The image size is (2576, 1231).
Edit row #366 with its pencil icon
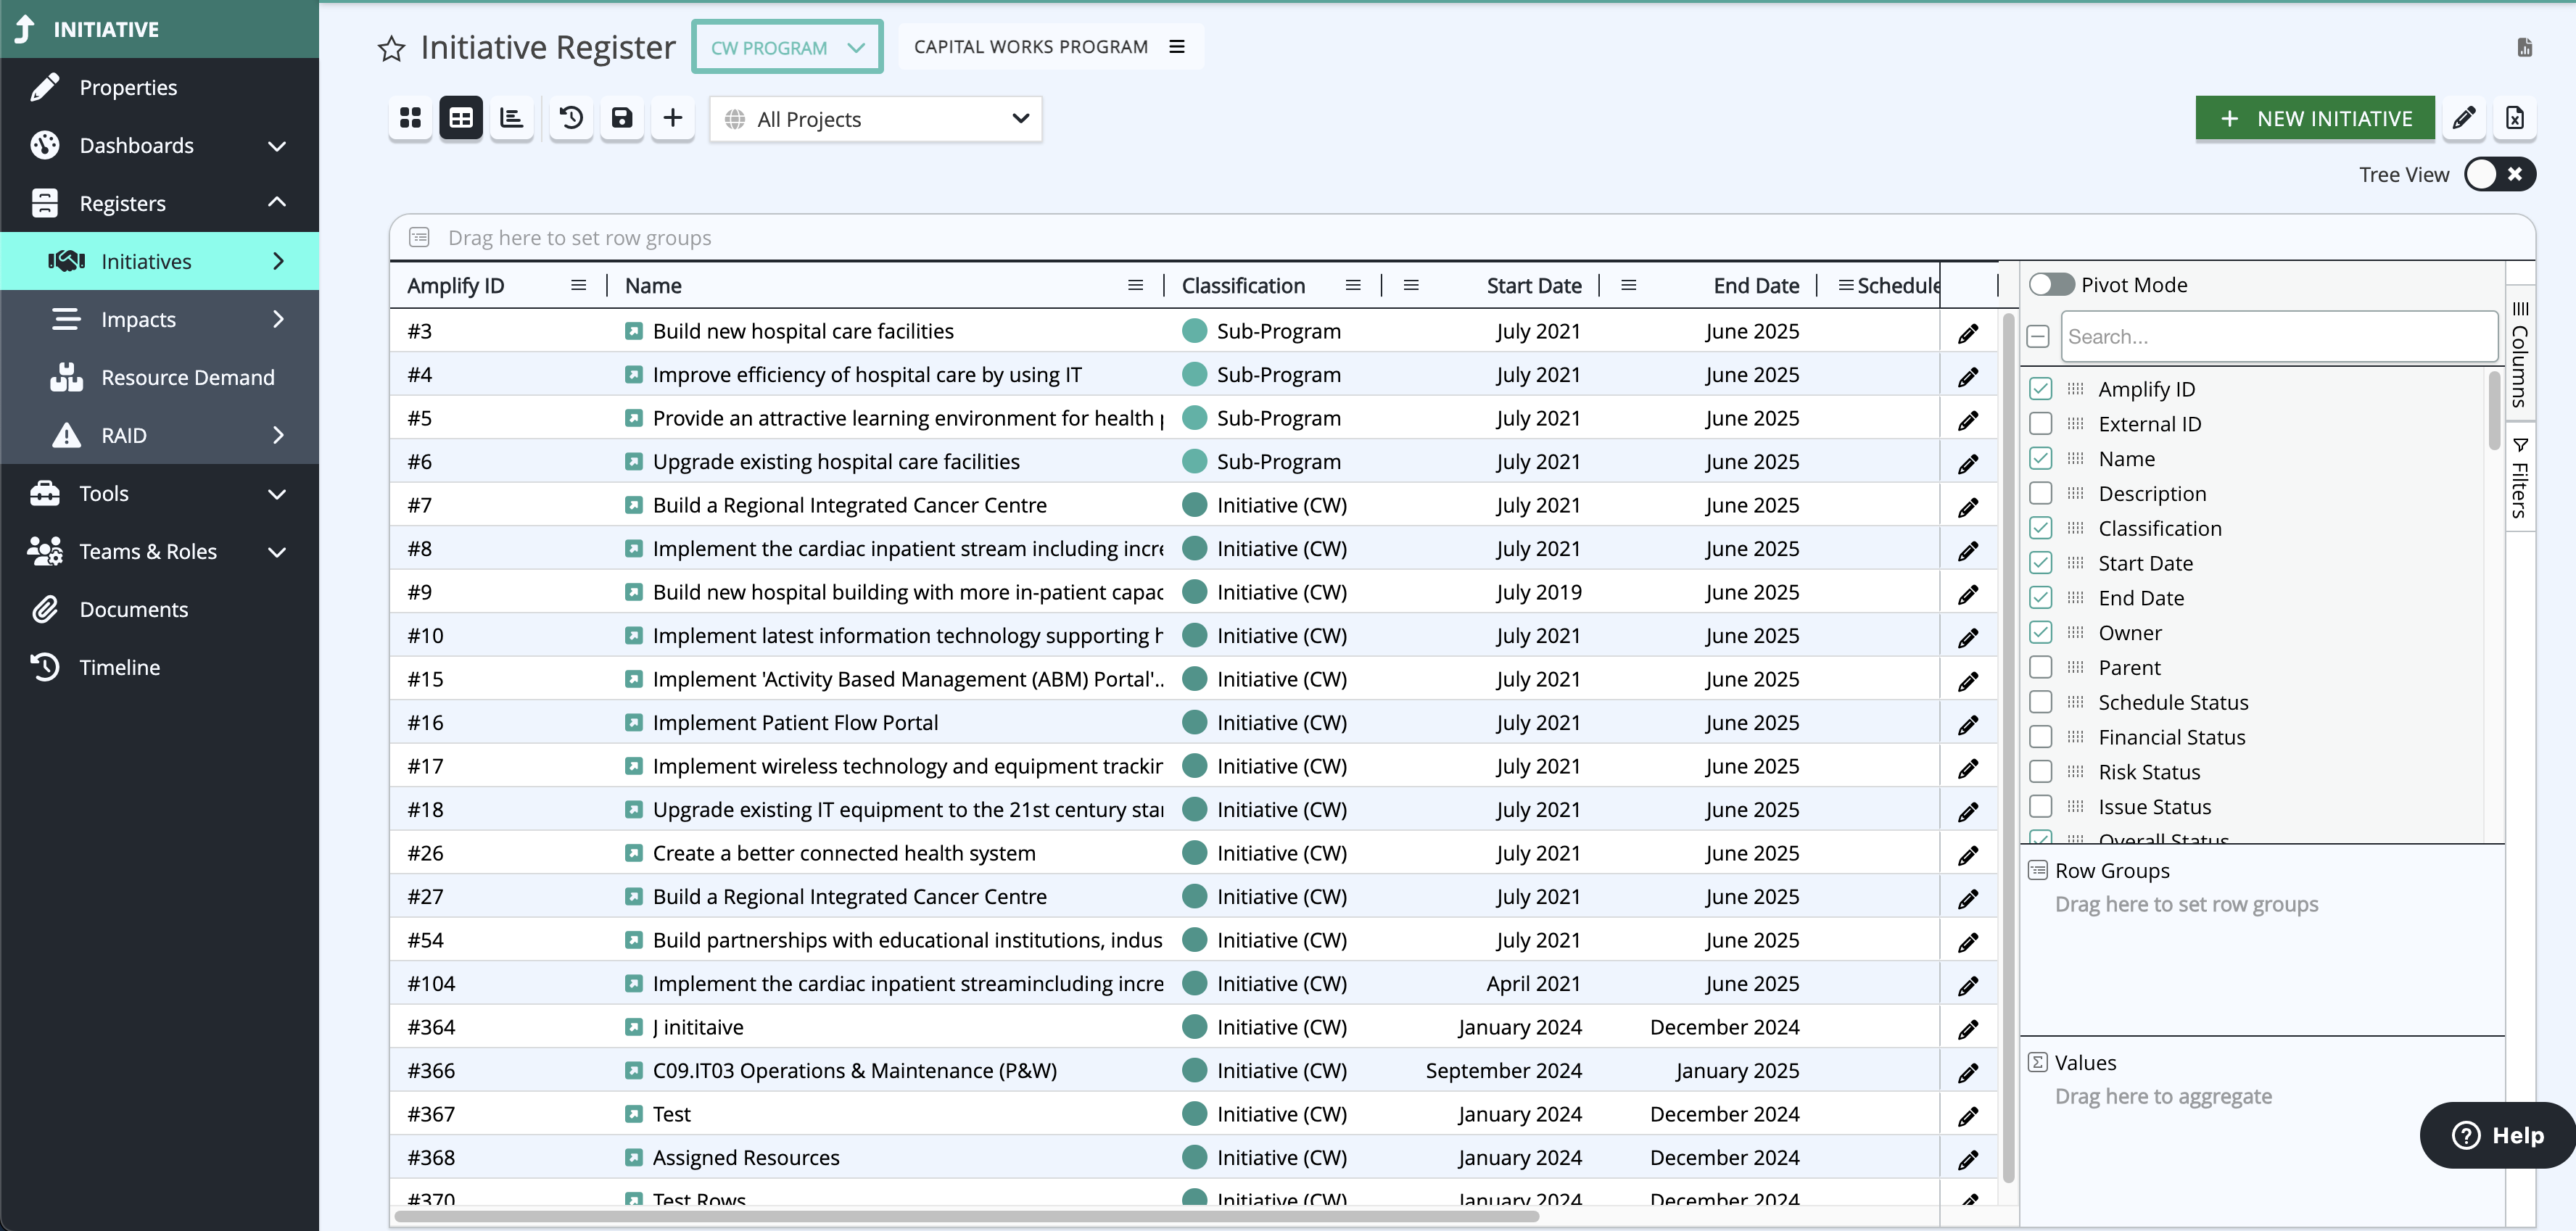tap(1968, 1072)
